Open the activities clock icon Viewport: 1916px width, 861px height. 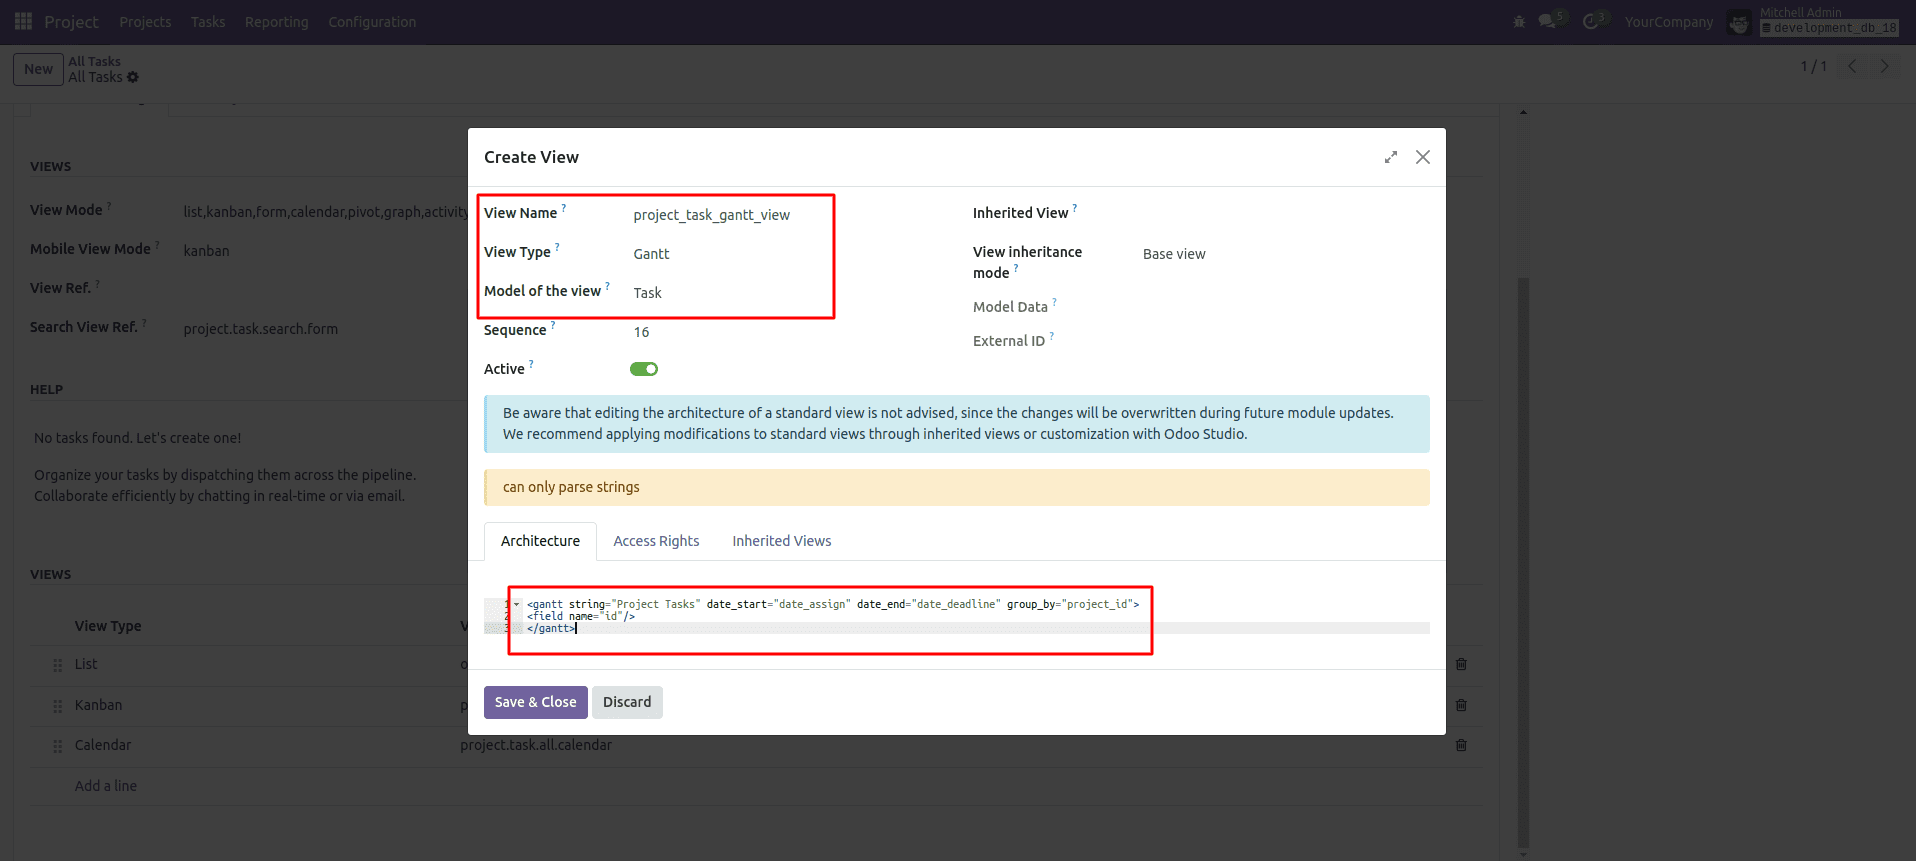[x=1591, y=21]
